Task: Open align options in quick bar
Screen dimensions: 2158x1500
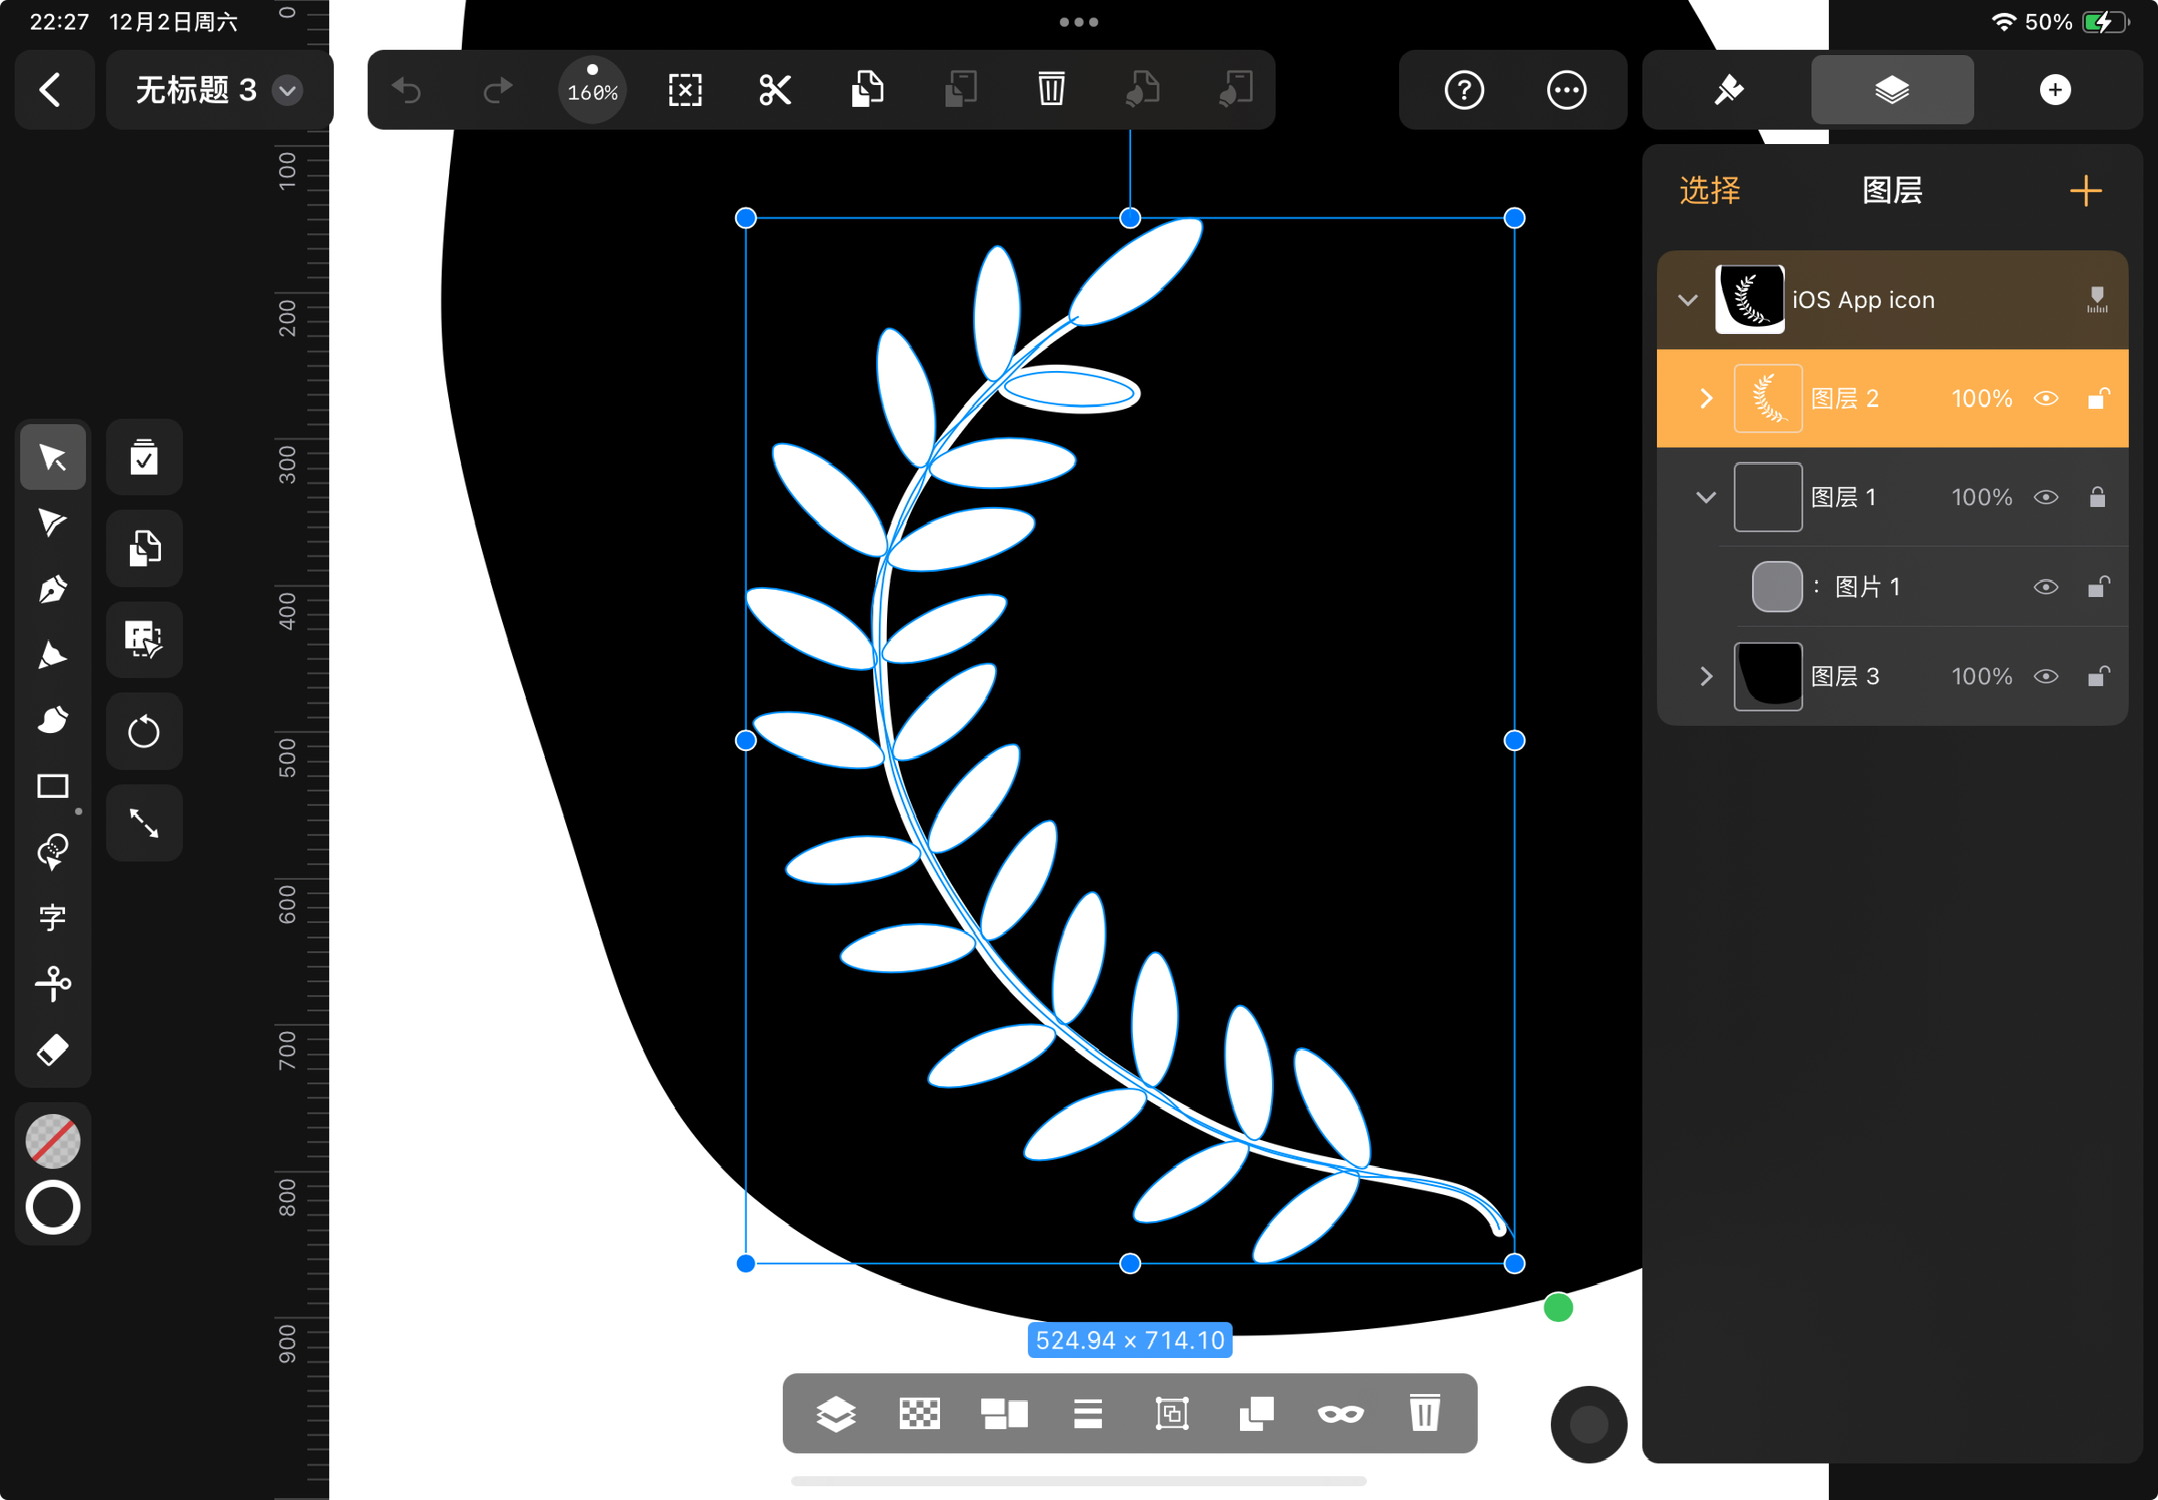Action: [1004, 1413]
